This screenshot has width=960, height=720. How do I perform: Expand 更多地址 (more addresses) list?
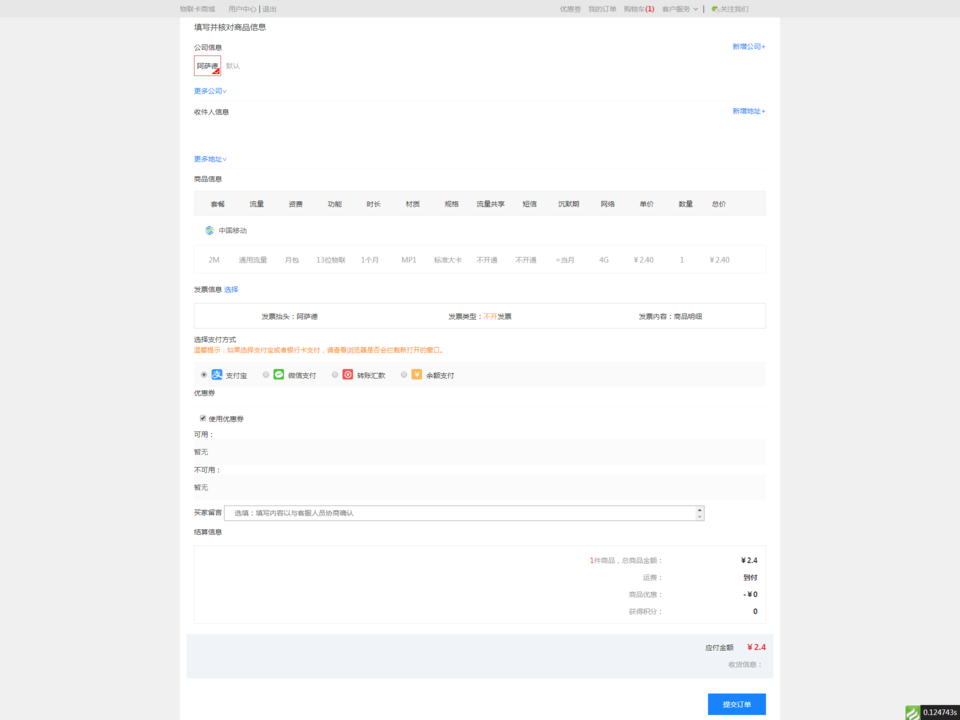click(210, 159)
